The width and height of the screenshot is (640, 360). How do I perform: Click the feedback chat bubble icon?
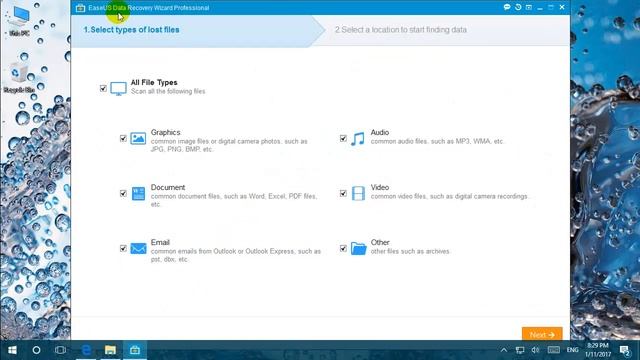pyautogui.click(x=507, y=7)
